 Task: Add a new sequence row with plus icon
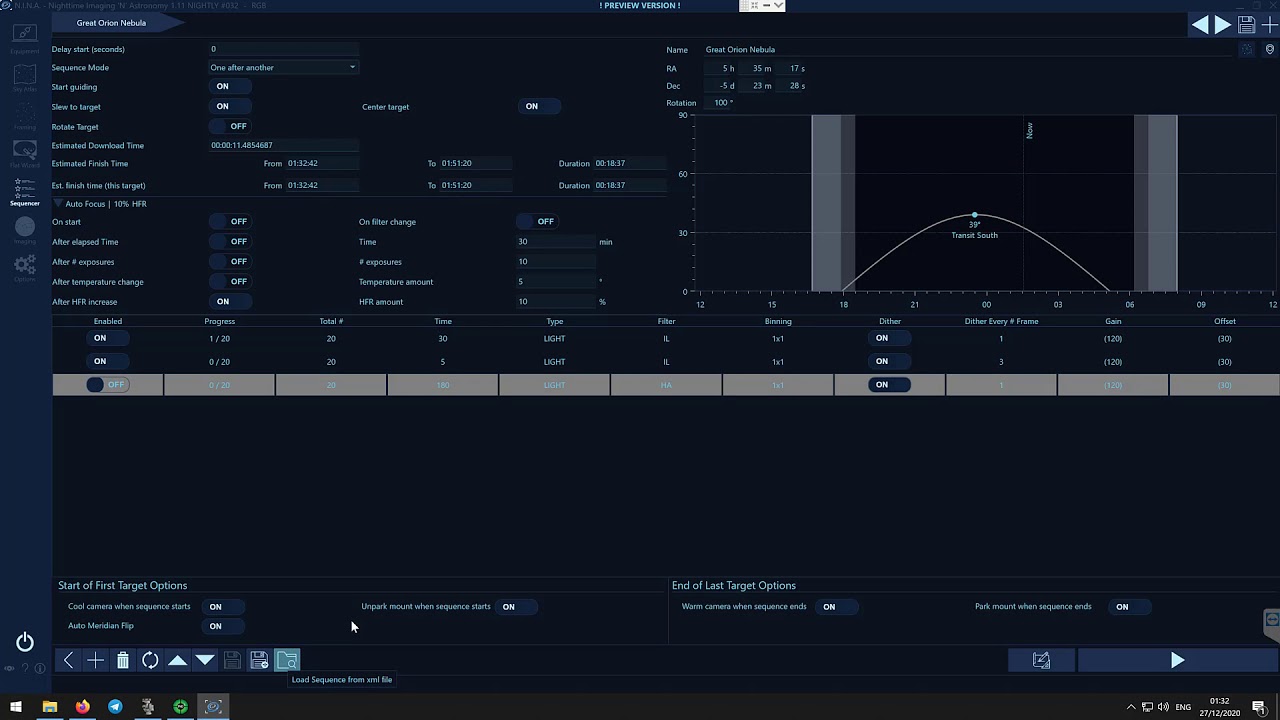(x=95, y=660)
